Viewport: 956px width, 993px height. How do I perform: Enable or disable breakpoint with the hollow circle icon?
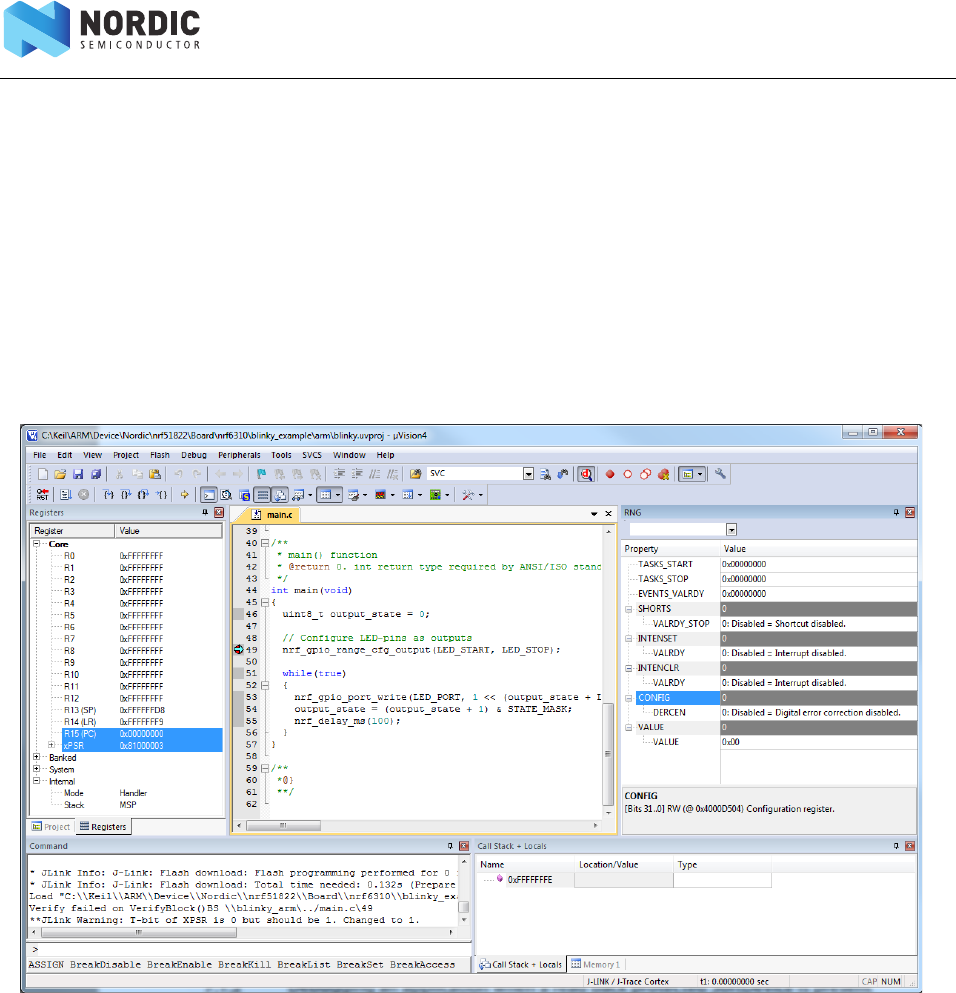pos(627,474)
